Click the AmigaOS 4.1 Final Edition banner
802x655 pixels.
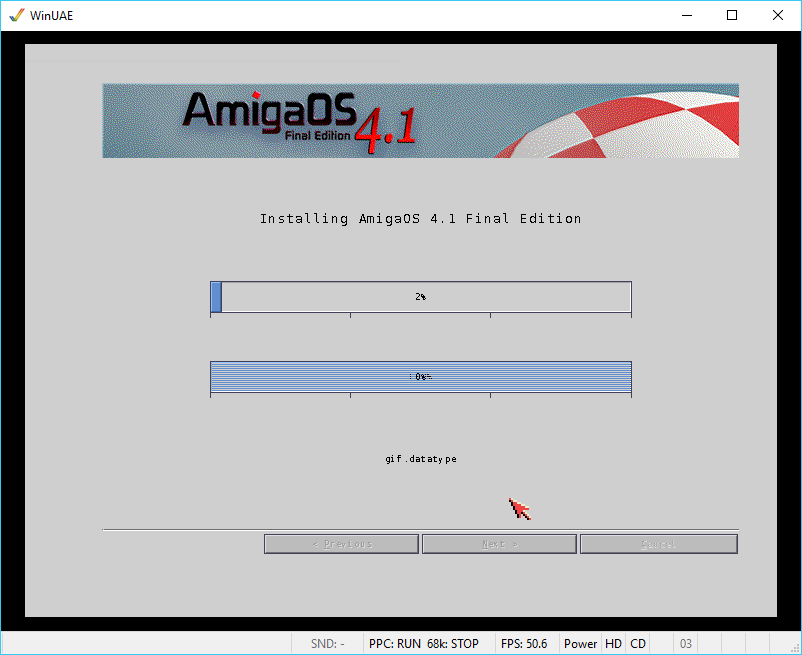coord(420,121)
